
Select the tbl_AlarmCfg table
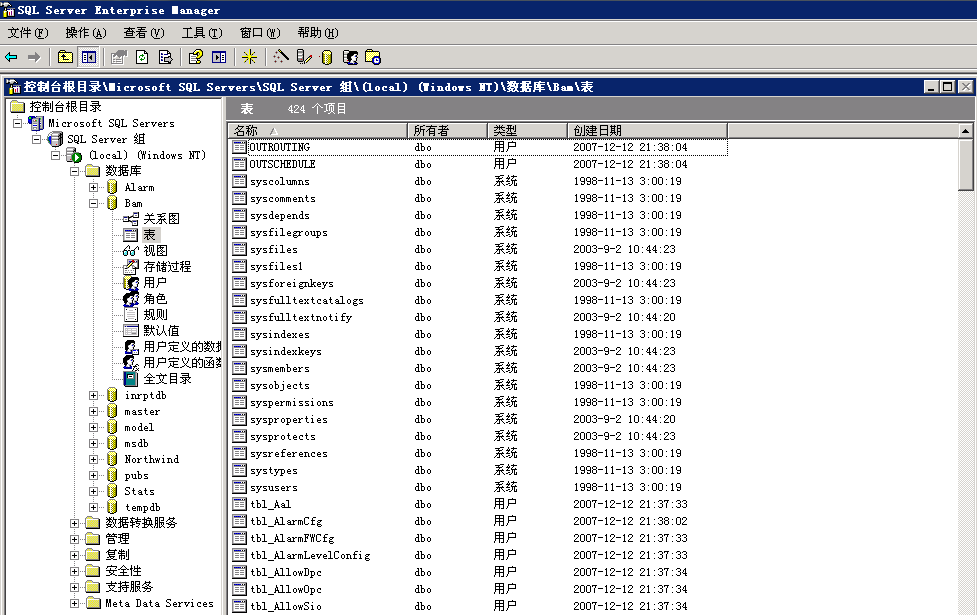(x=286, y=521)
